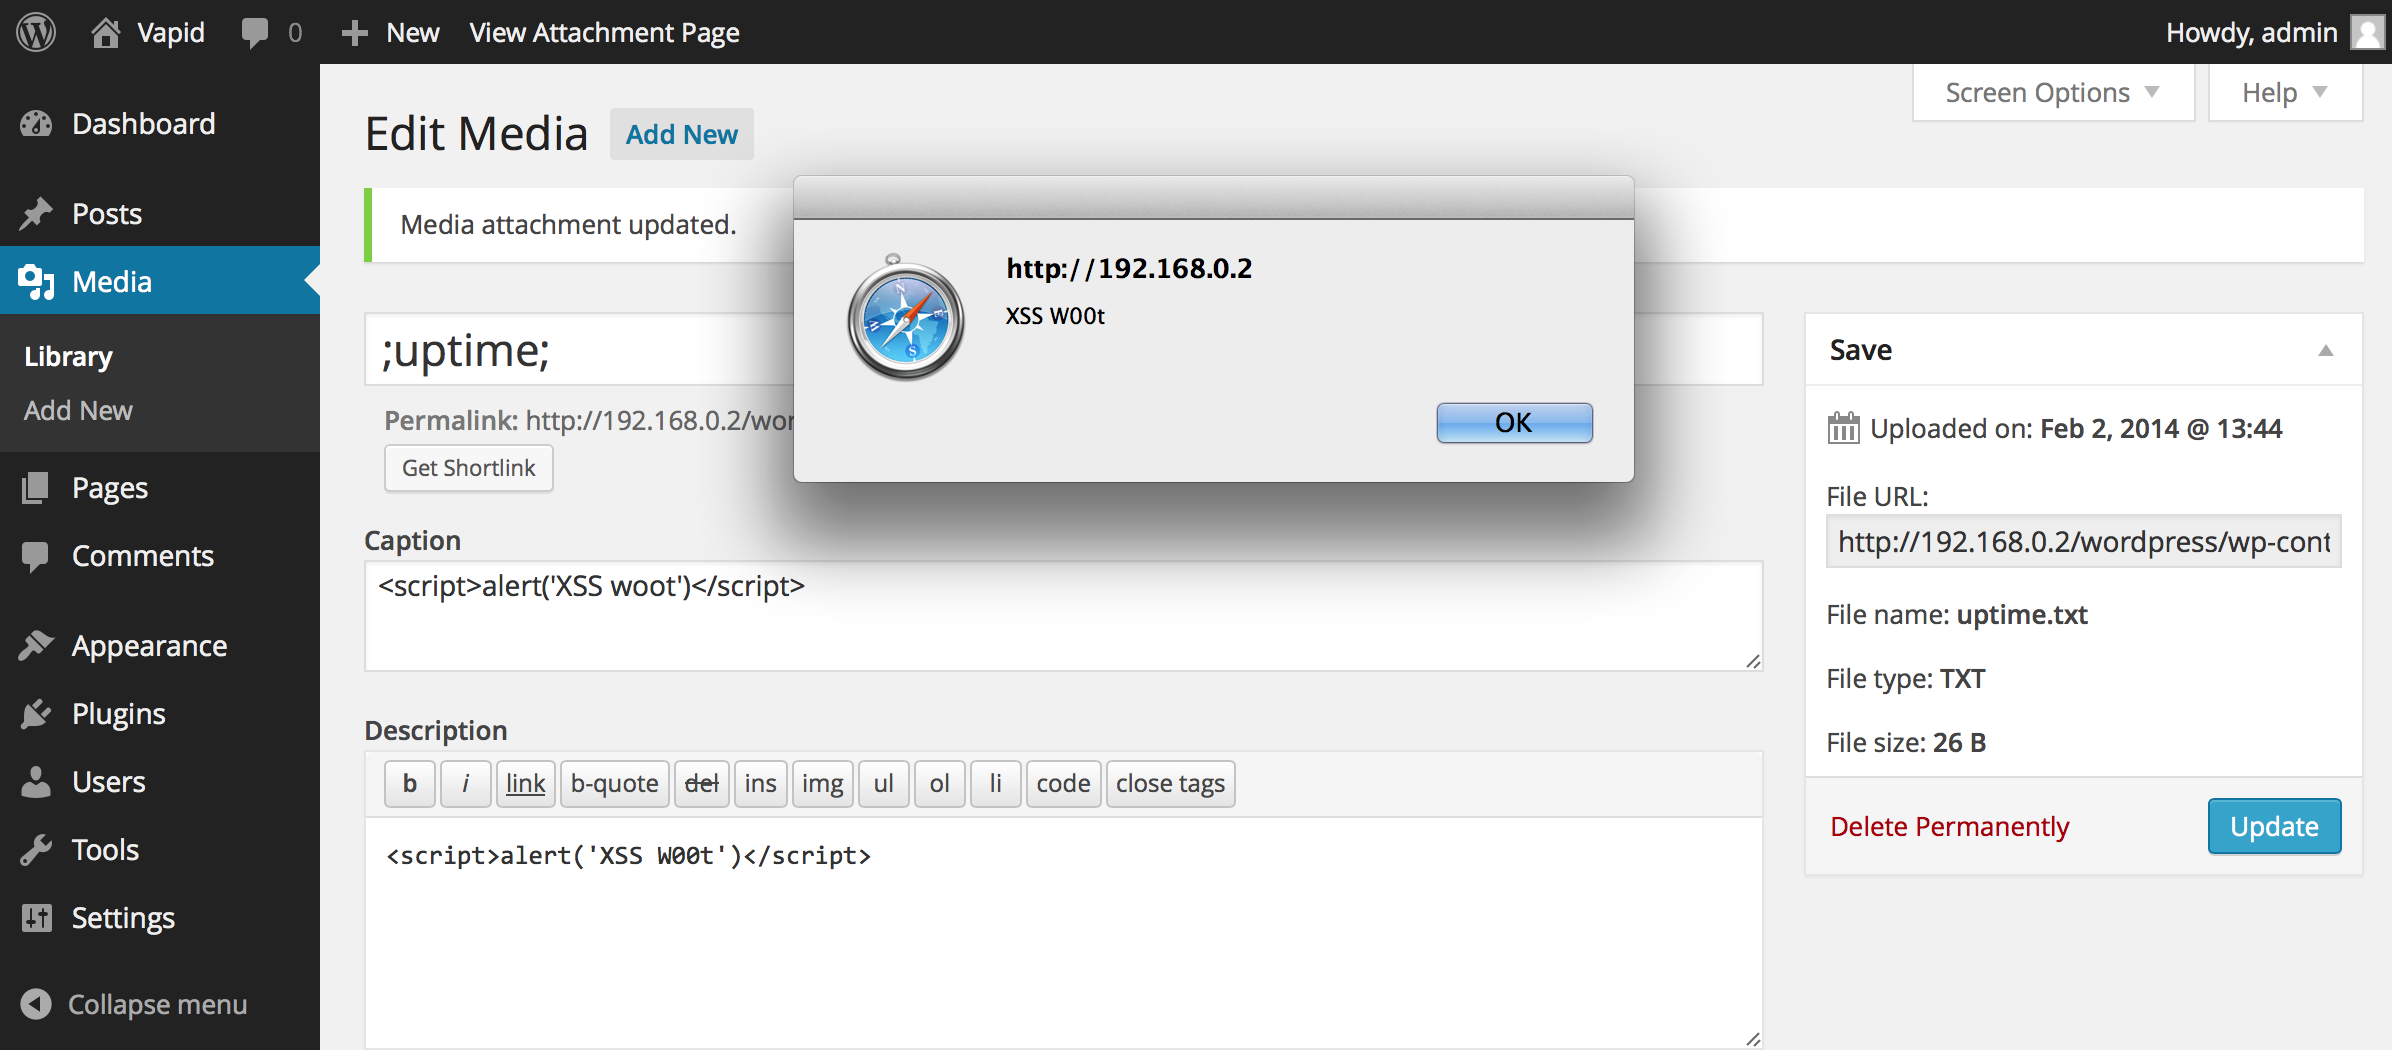Viewport: 2392px width, 1050px height.
Task: Click the Plugins plug icon
Action: click(x=36, y=714)
